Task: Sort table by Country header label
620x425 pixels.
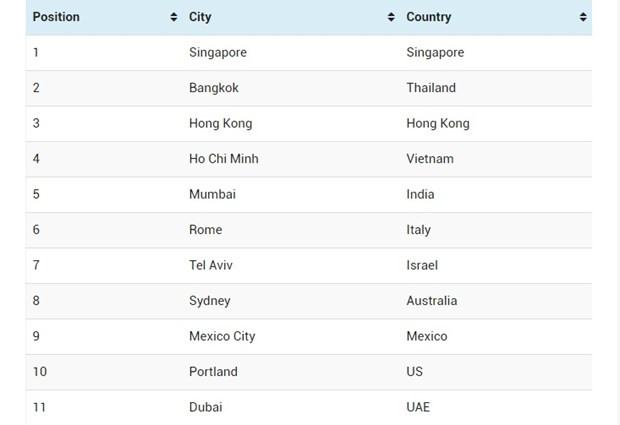Action: [x=428, y=17]
